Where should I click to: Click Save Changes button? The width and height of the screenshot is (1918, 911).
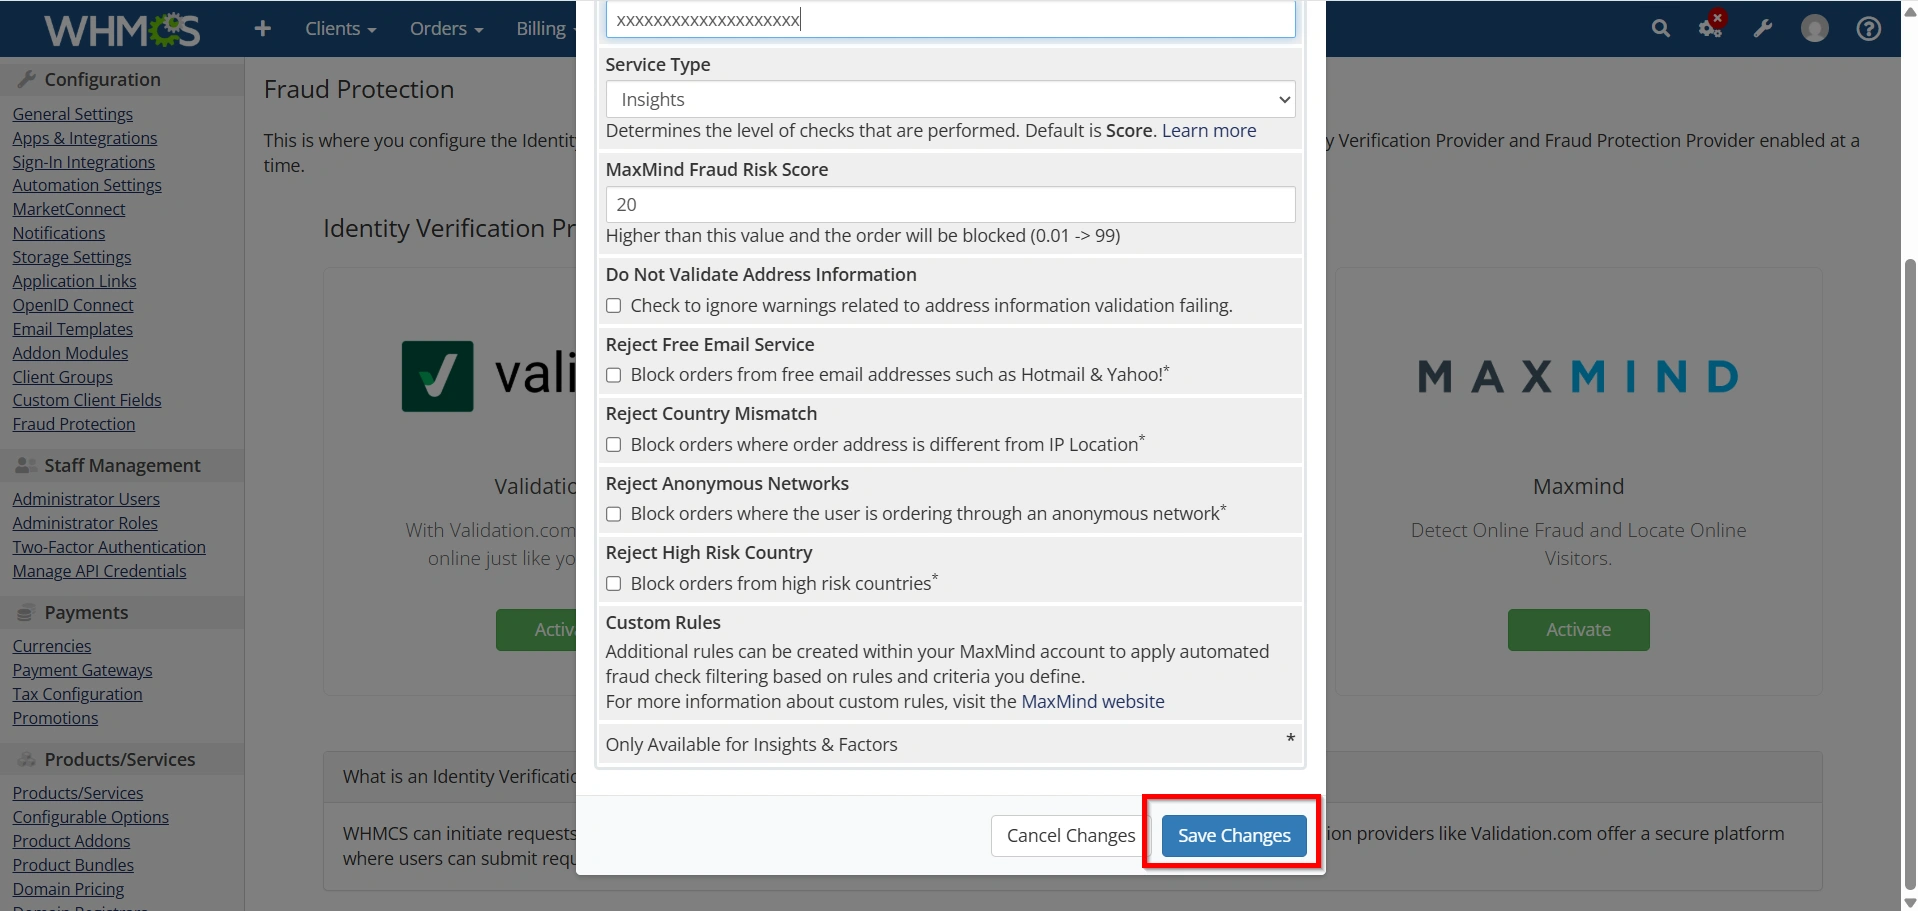pos(1234,836)
